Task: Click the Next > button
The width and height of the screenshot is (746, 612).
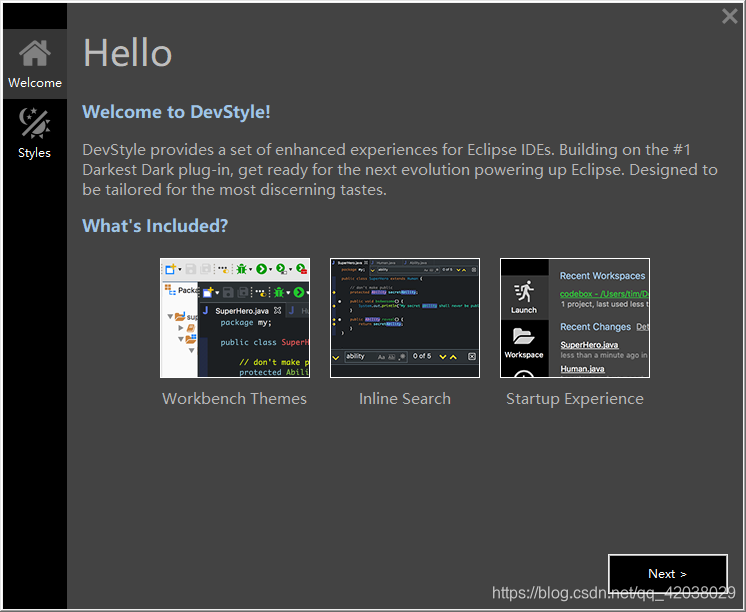Action: [x=667, y=573]
